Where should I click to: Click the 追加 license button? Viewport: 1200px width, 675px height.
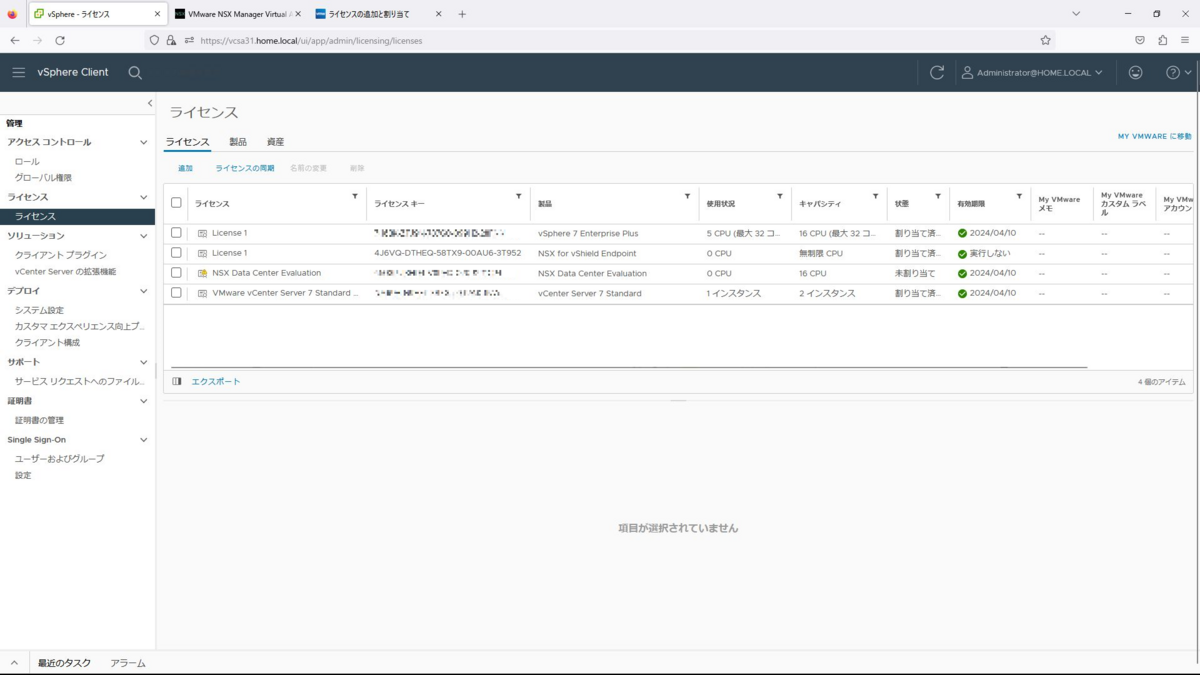[185, 168]
